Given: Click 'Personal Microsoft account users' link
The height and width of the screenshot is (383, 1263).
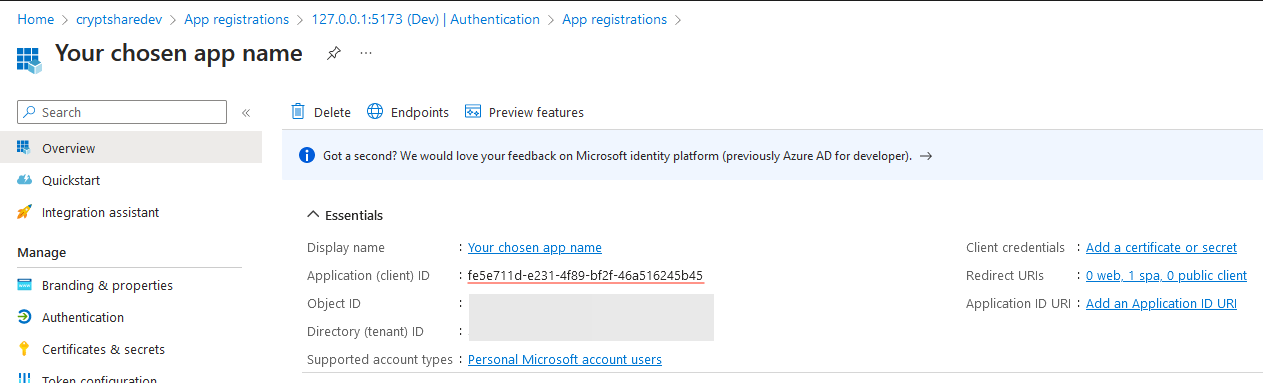Looking at the screenshot, I should 565,359.
